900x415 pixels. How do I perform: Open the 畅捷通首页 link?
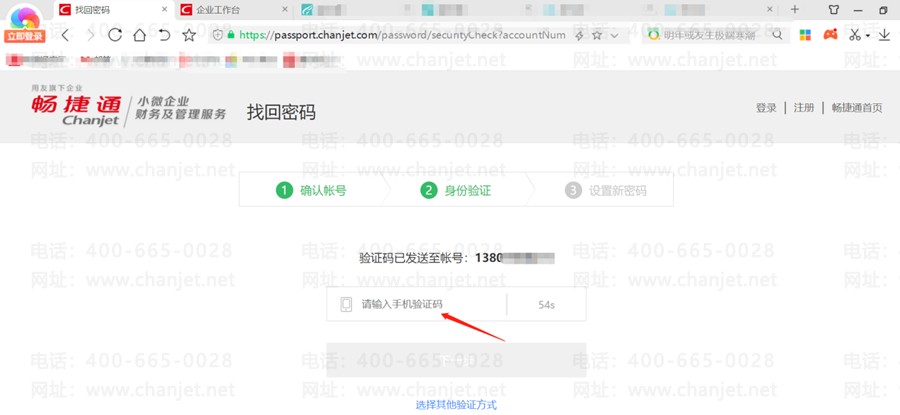(x=856, y=108)
